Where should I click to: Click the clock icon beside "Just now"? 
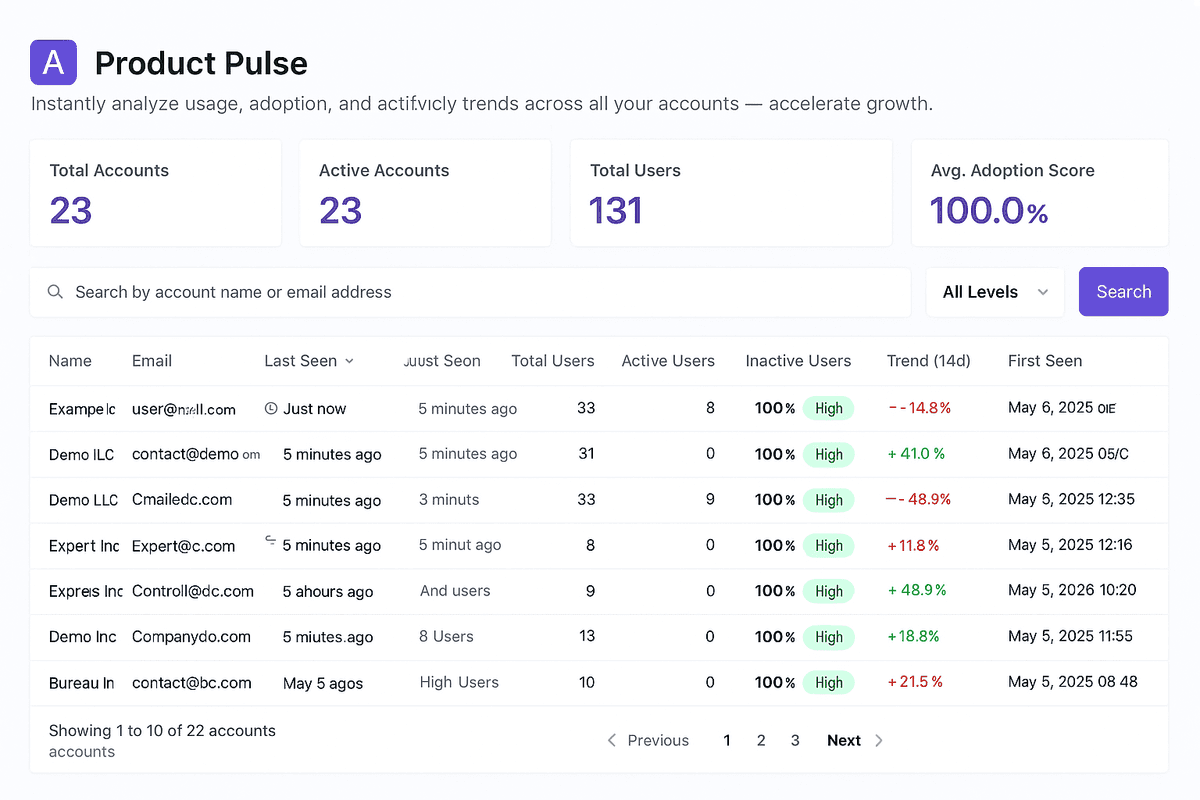tap(270, 408)
